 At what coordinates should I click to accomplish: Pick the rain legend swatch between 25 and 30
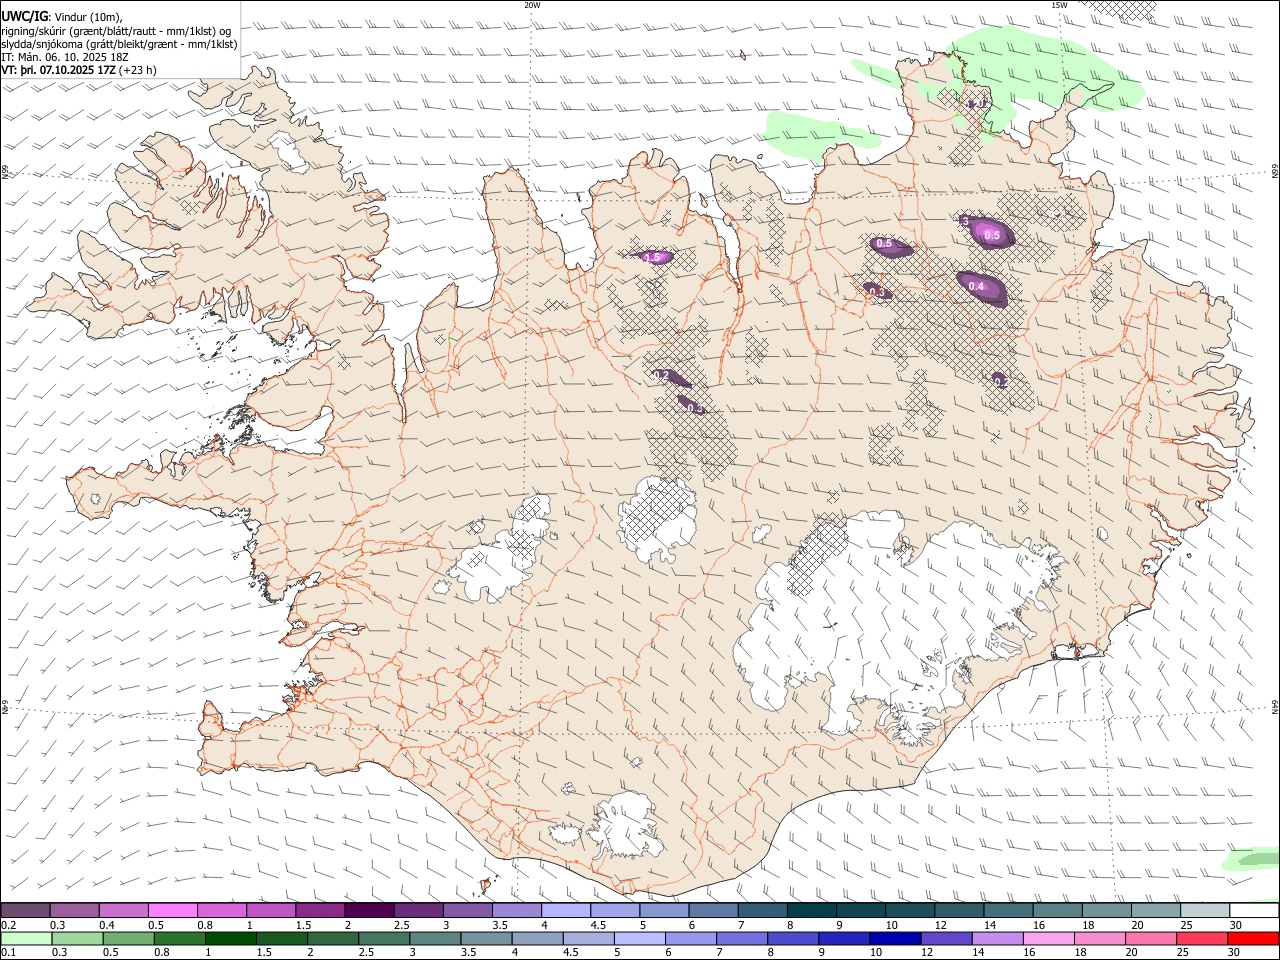click(x=1203, y=938)
